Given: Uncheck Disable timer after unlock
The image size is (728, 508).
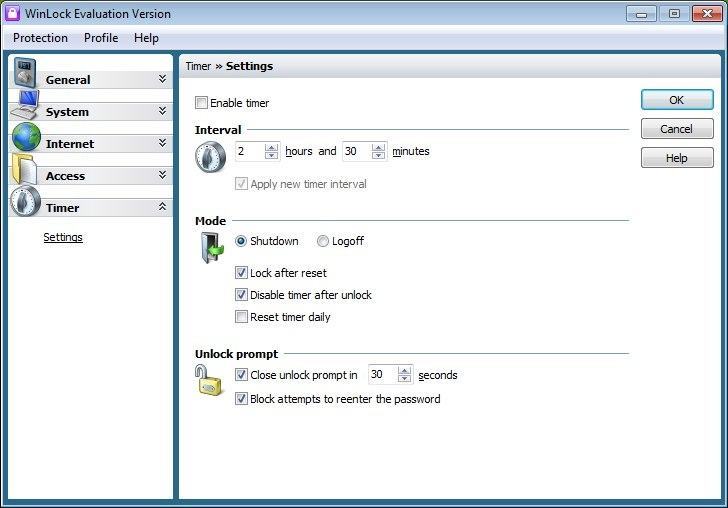Looking at the screenshot, I should [241, 294].
